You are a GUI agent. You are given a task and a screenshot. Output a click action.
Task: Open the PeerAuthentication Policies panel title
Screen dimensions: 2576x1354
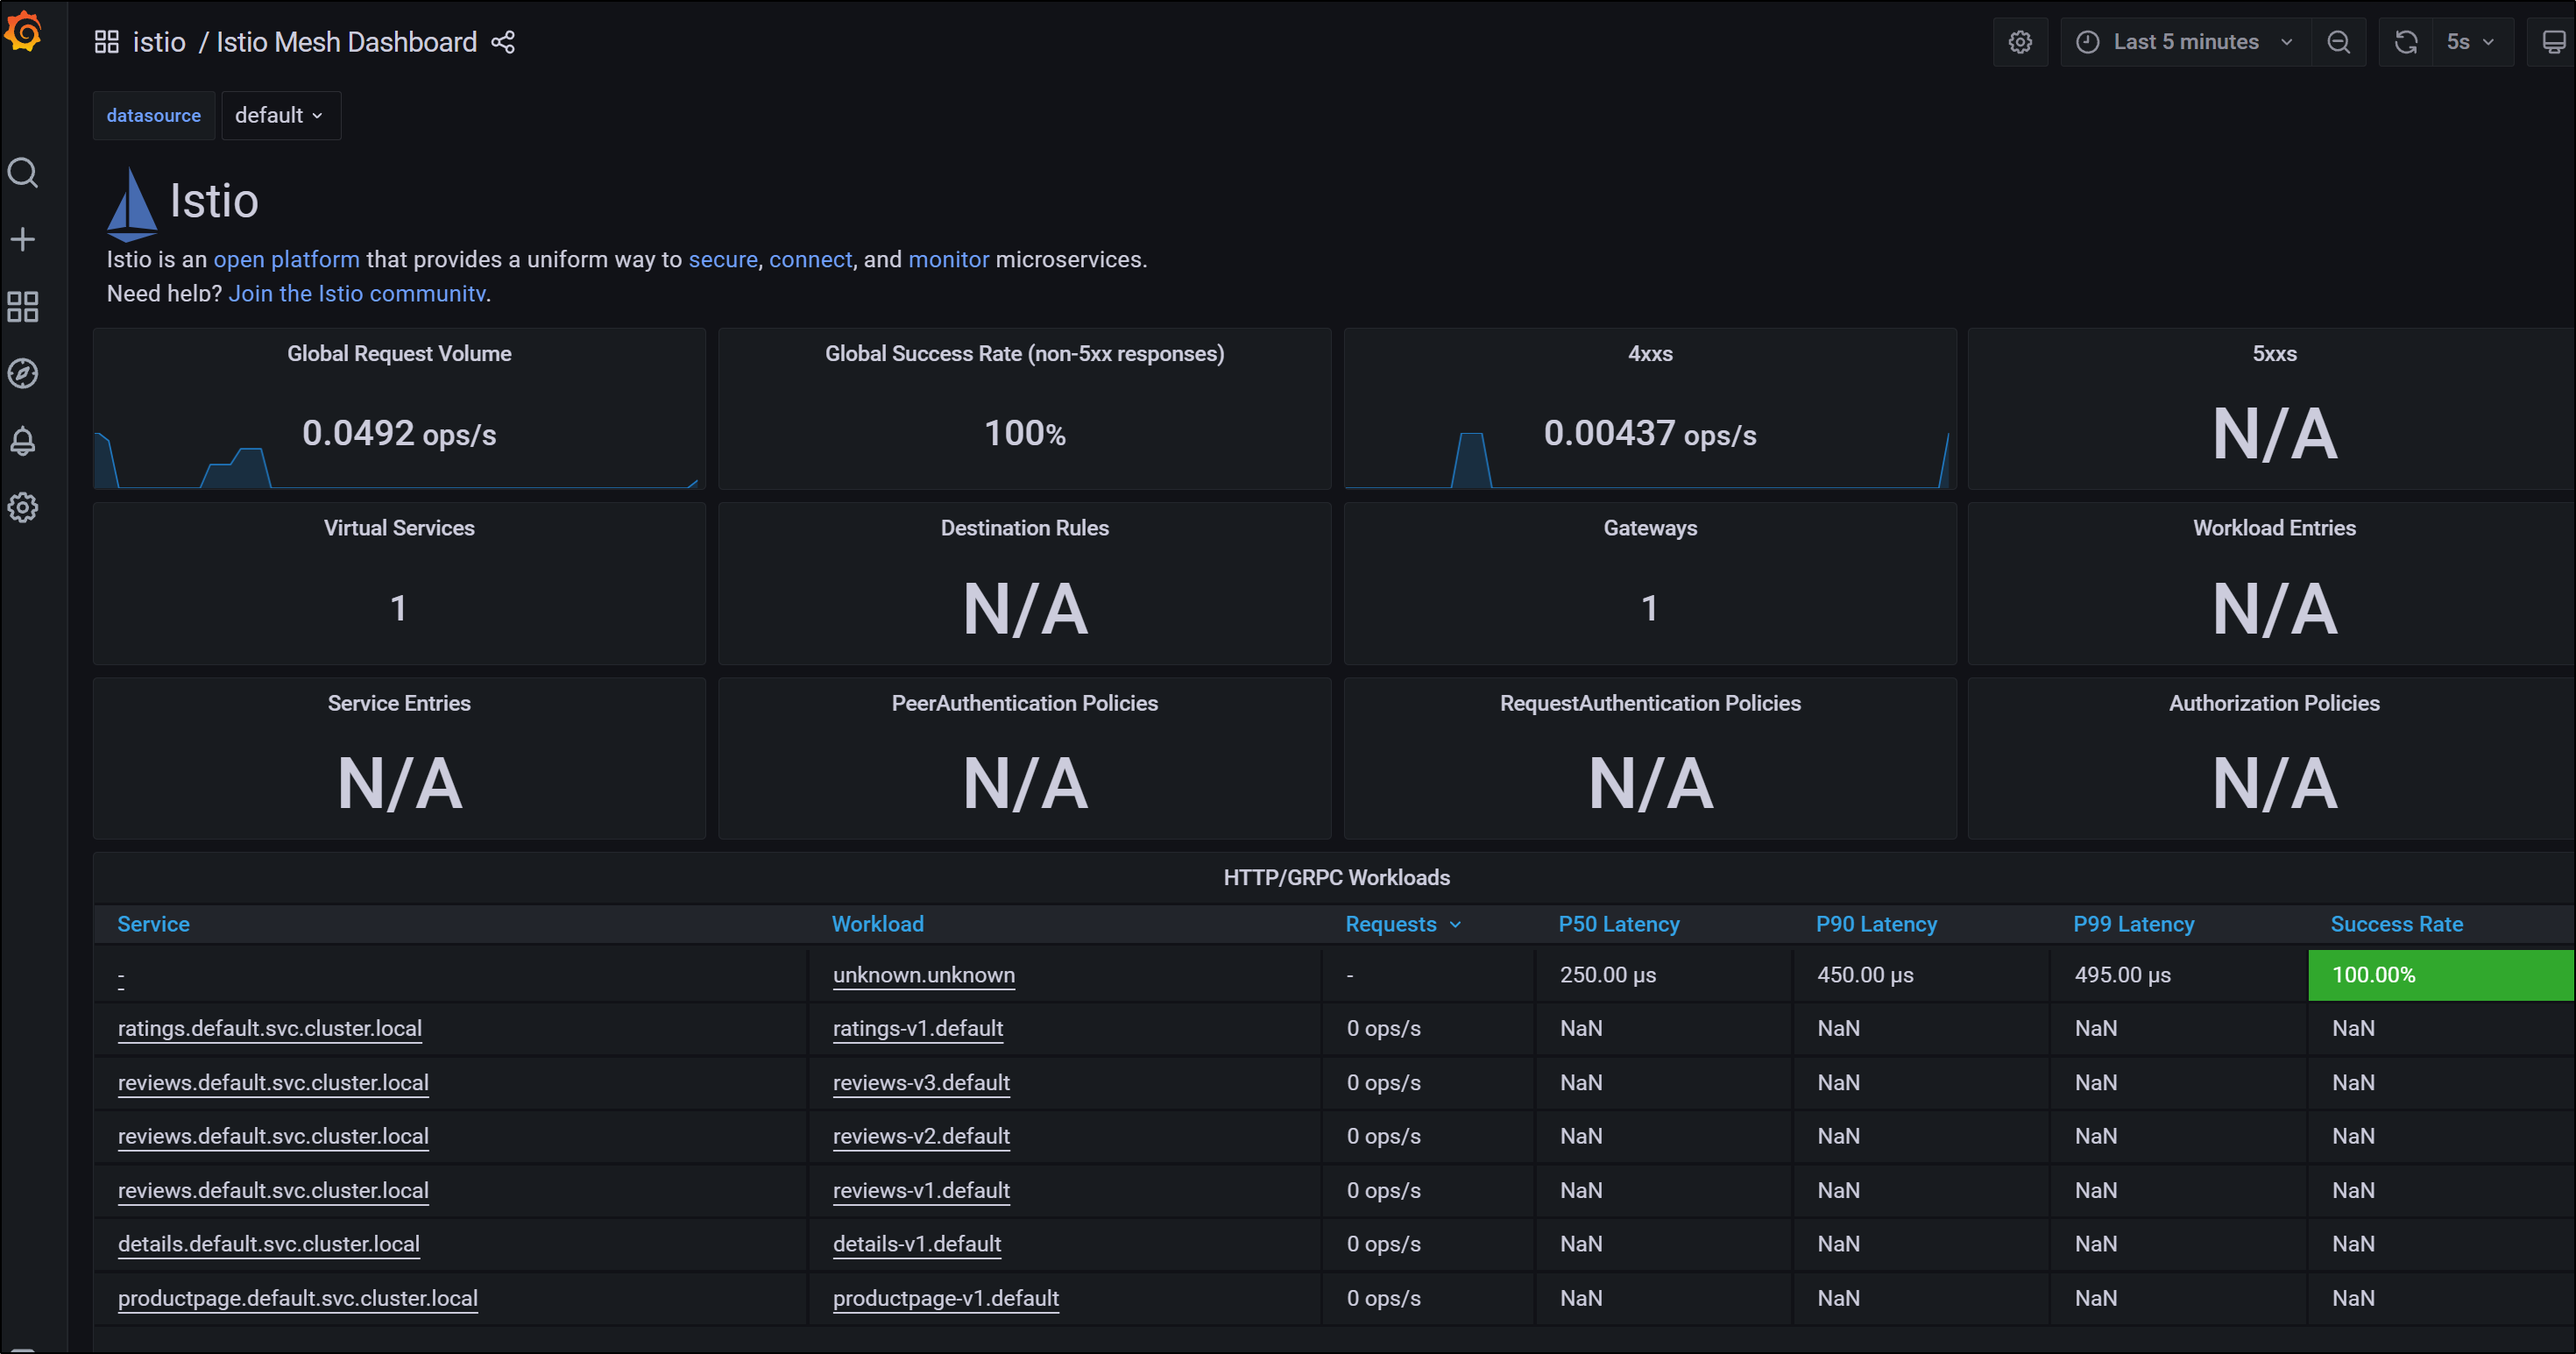tap(1024, 703)
